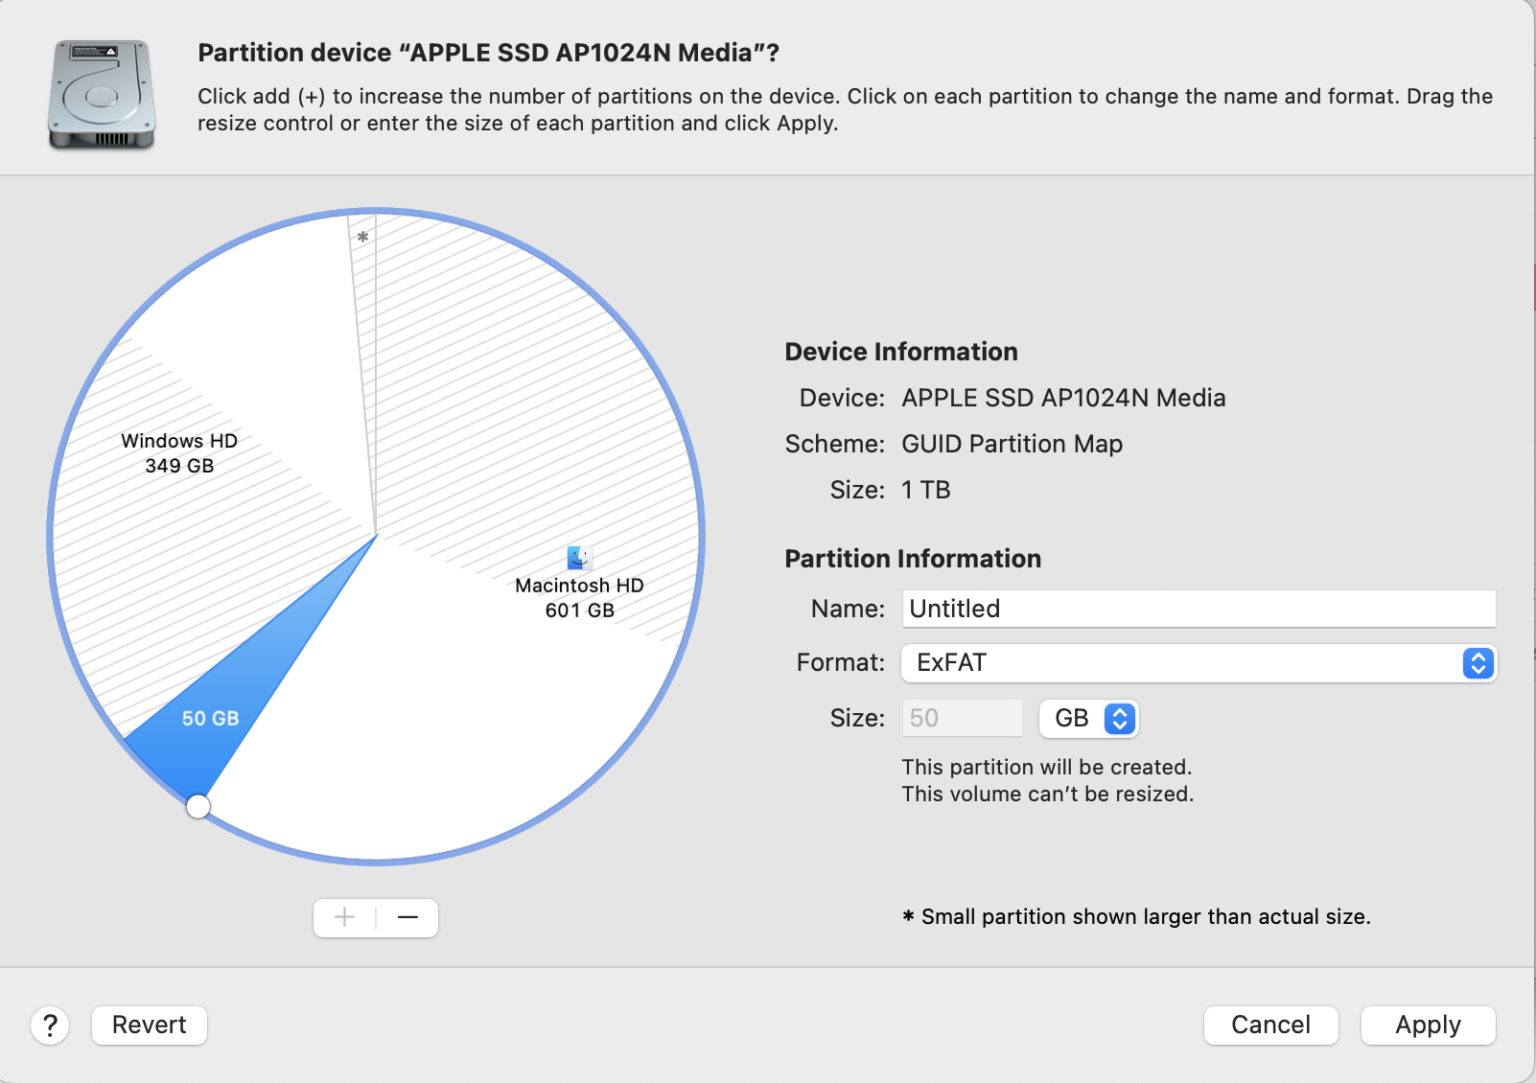This screenshot has width=1536, height=1083.
Task: Click the Format dropdown chevron icon
Action: 1477,663
